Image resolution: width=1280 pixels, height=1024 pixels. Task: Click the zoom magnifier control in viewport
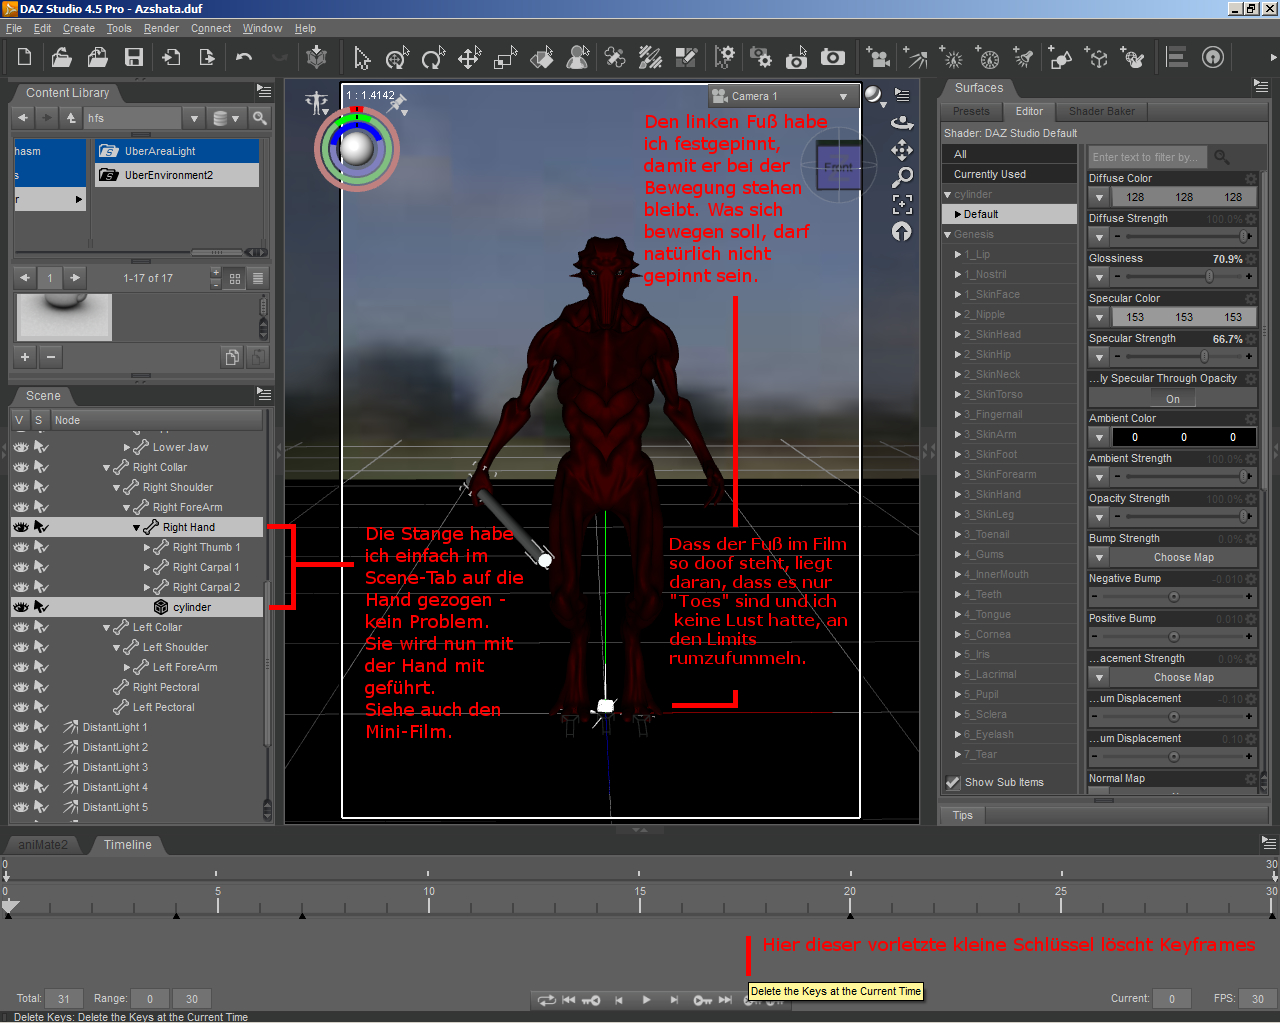902,177
